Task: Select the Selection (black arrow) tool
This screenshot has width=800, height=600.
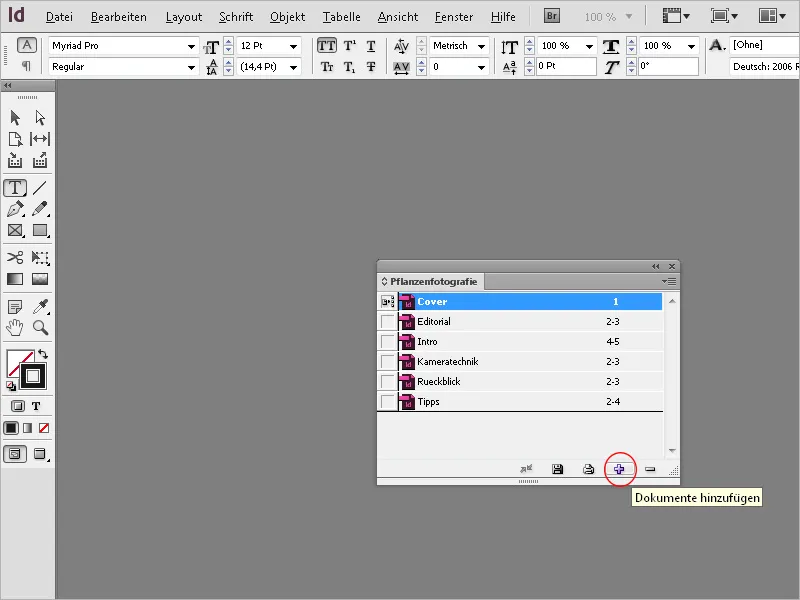Action: pyautogui.click(x=15, y=118)
